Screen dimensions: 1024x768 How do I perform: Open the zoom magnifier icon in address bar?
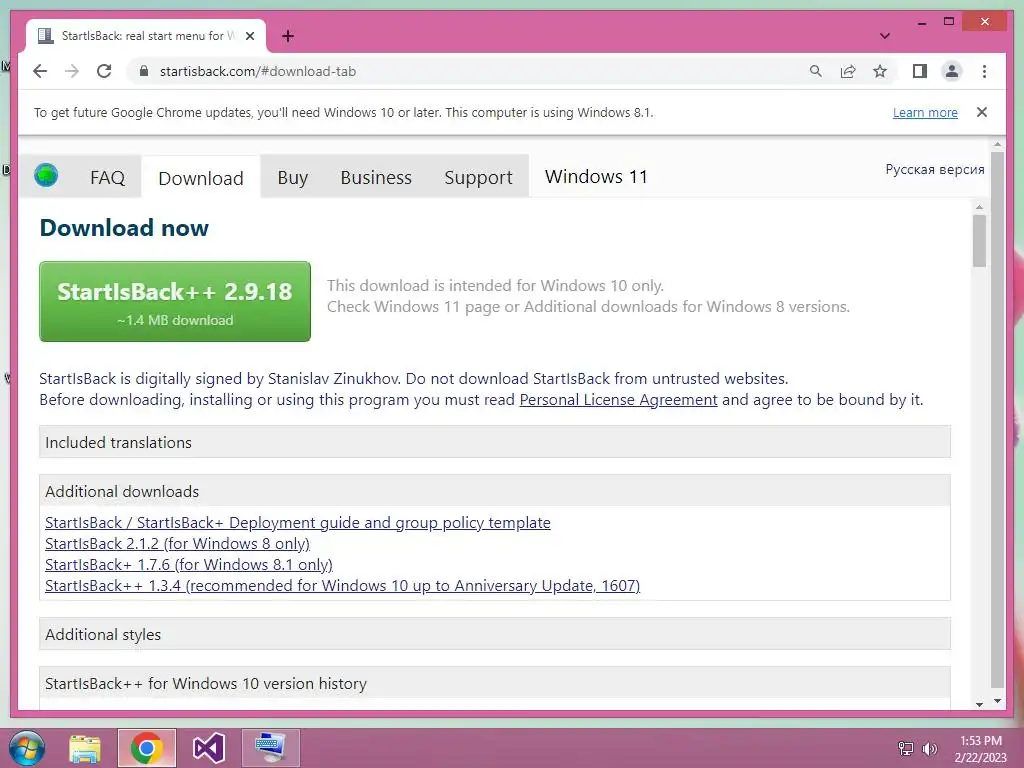[x=816, y=71]
